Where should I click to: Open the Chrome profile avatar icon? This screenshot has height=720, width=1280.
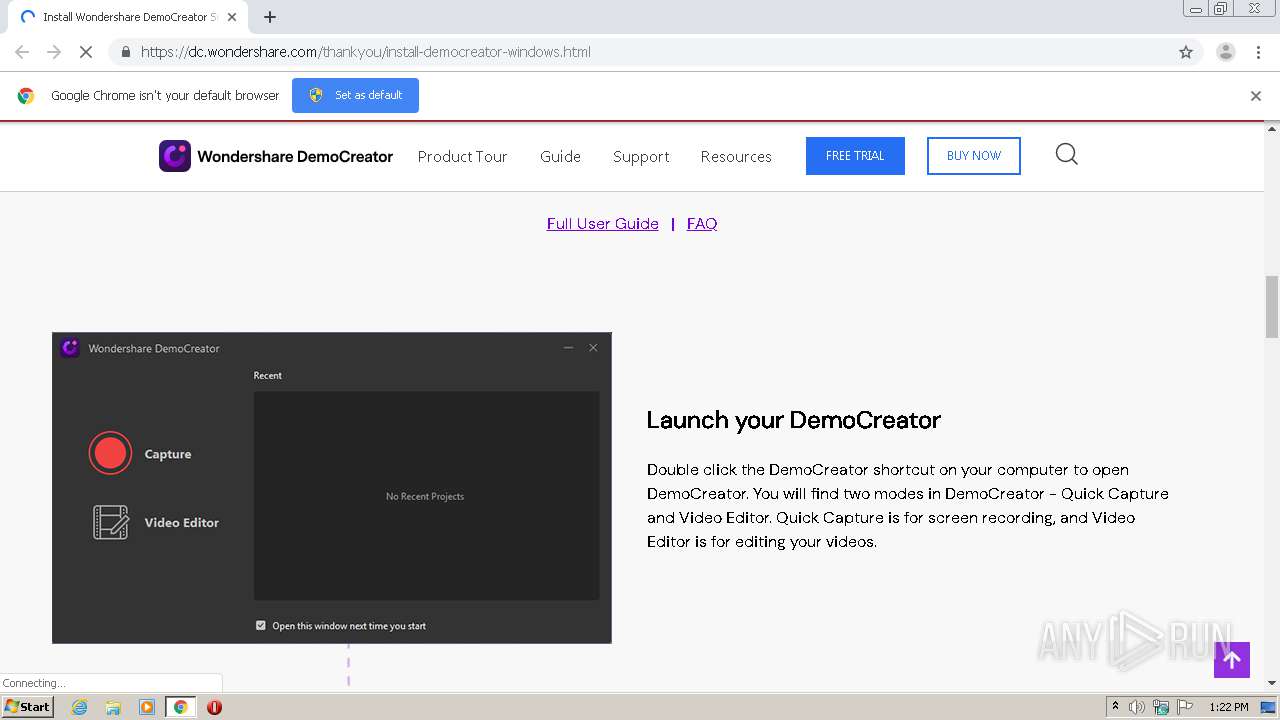tap(1226, 52)
